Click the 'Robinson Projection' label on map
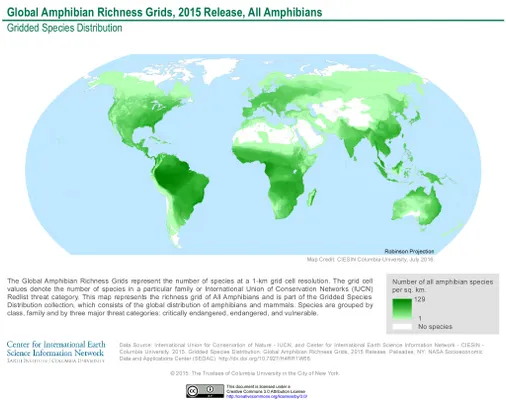This screenshot has height=400, width=506. [409, 251]
